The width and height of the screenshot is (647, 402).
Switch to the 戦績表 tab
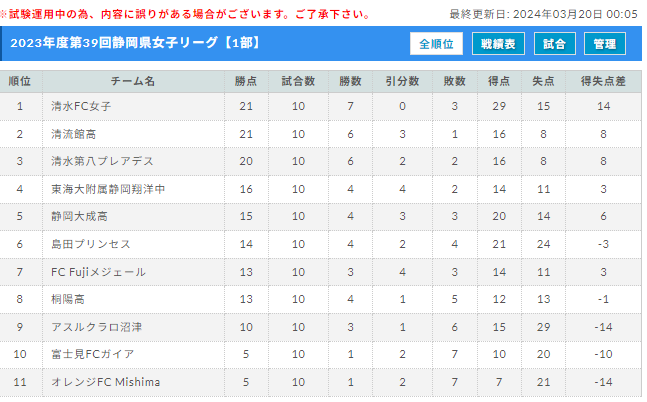[498, 44]
